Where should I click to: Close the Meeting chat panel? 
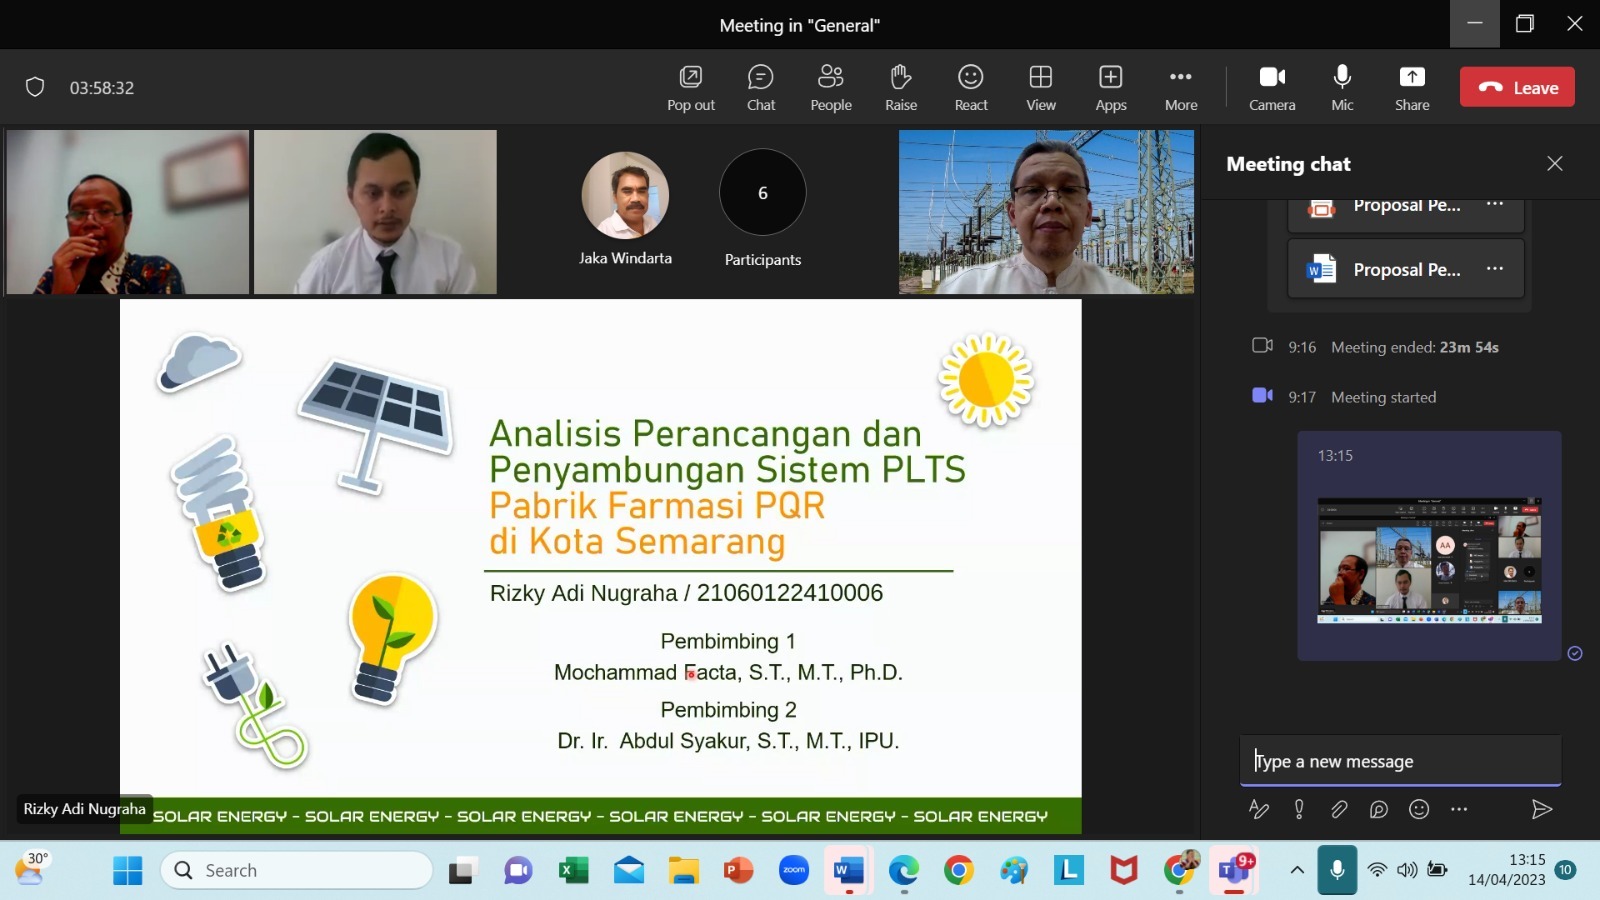coord(1554,163)
